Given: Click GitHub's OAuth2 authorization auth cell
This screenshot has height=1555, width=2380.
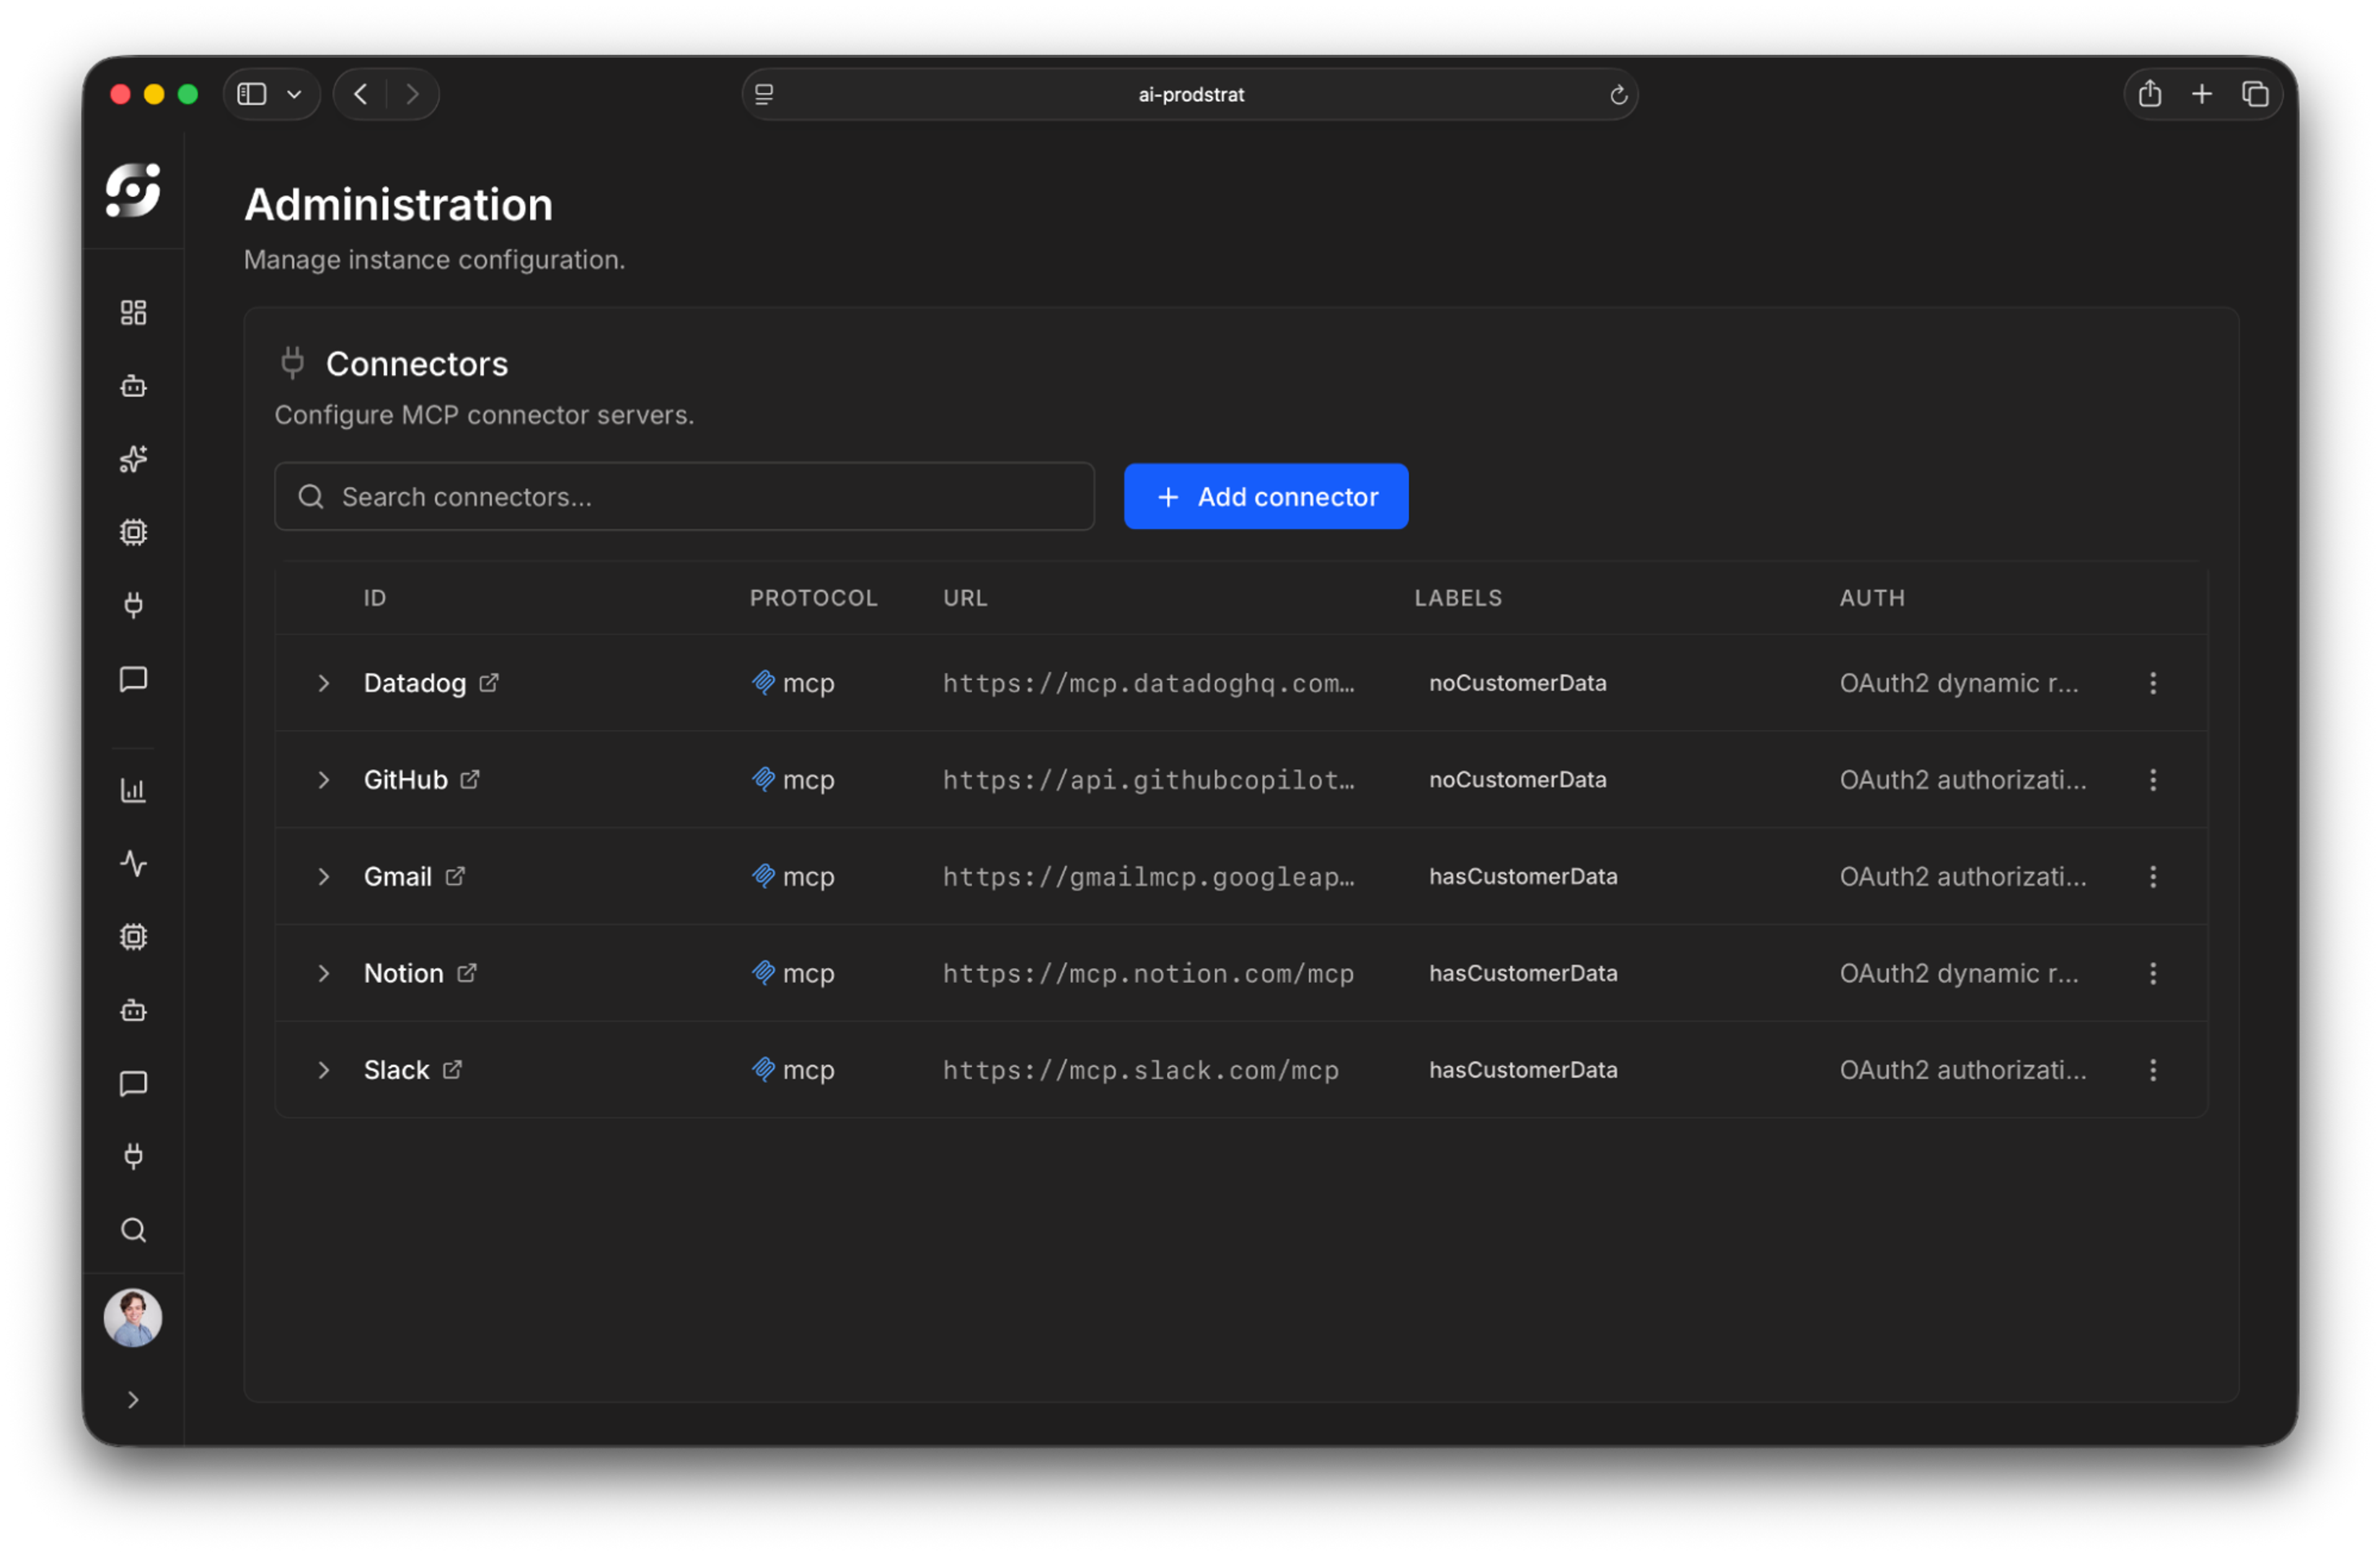Looking at the screenshot, I should [x=1963, y=780].
